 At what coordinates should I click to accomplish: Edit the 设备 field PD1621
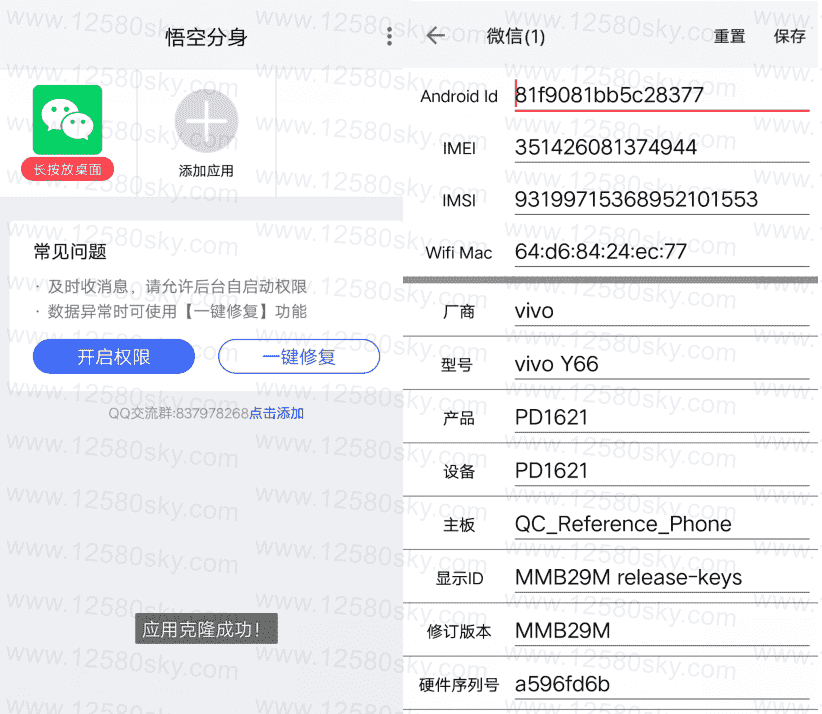(662, 471)
